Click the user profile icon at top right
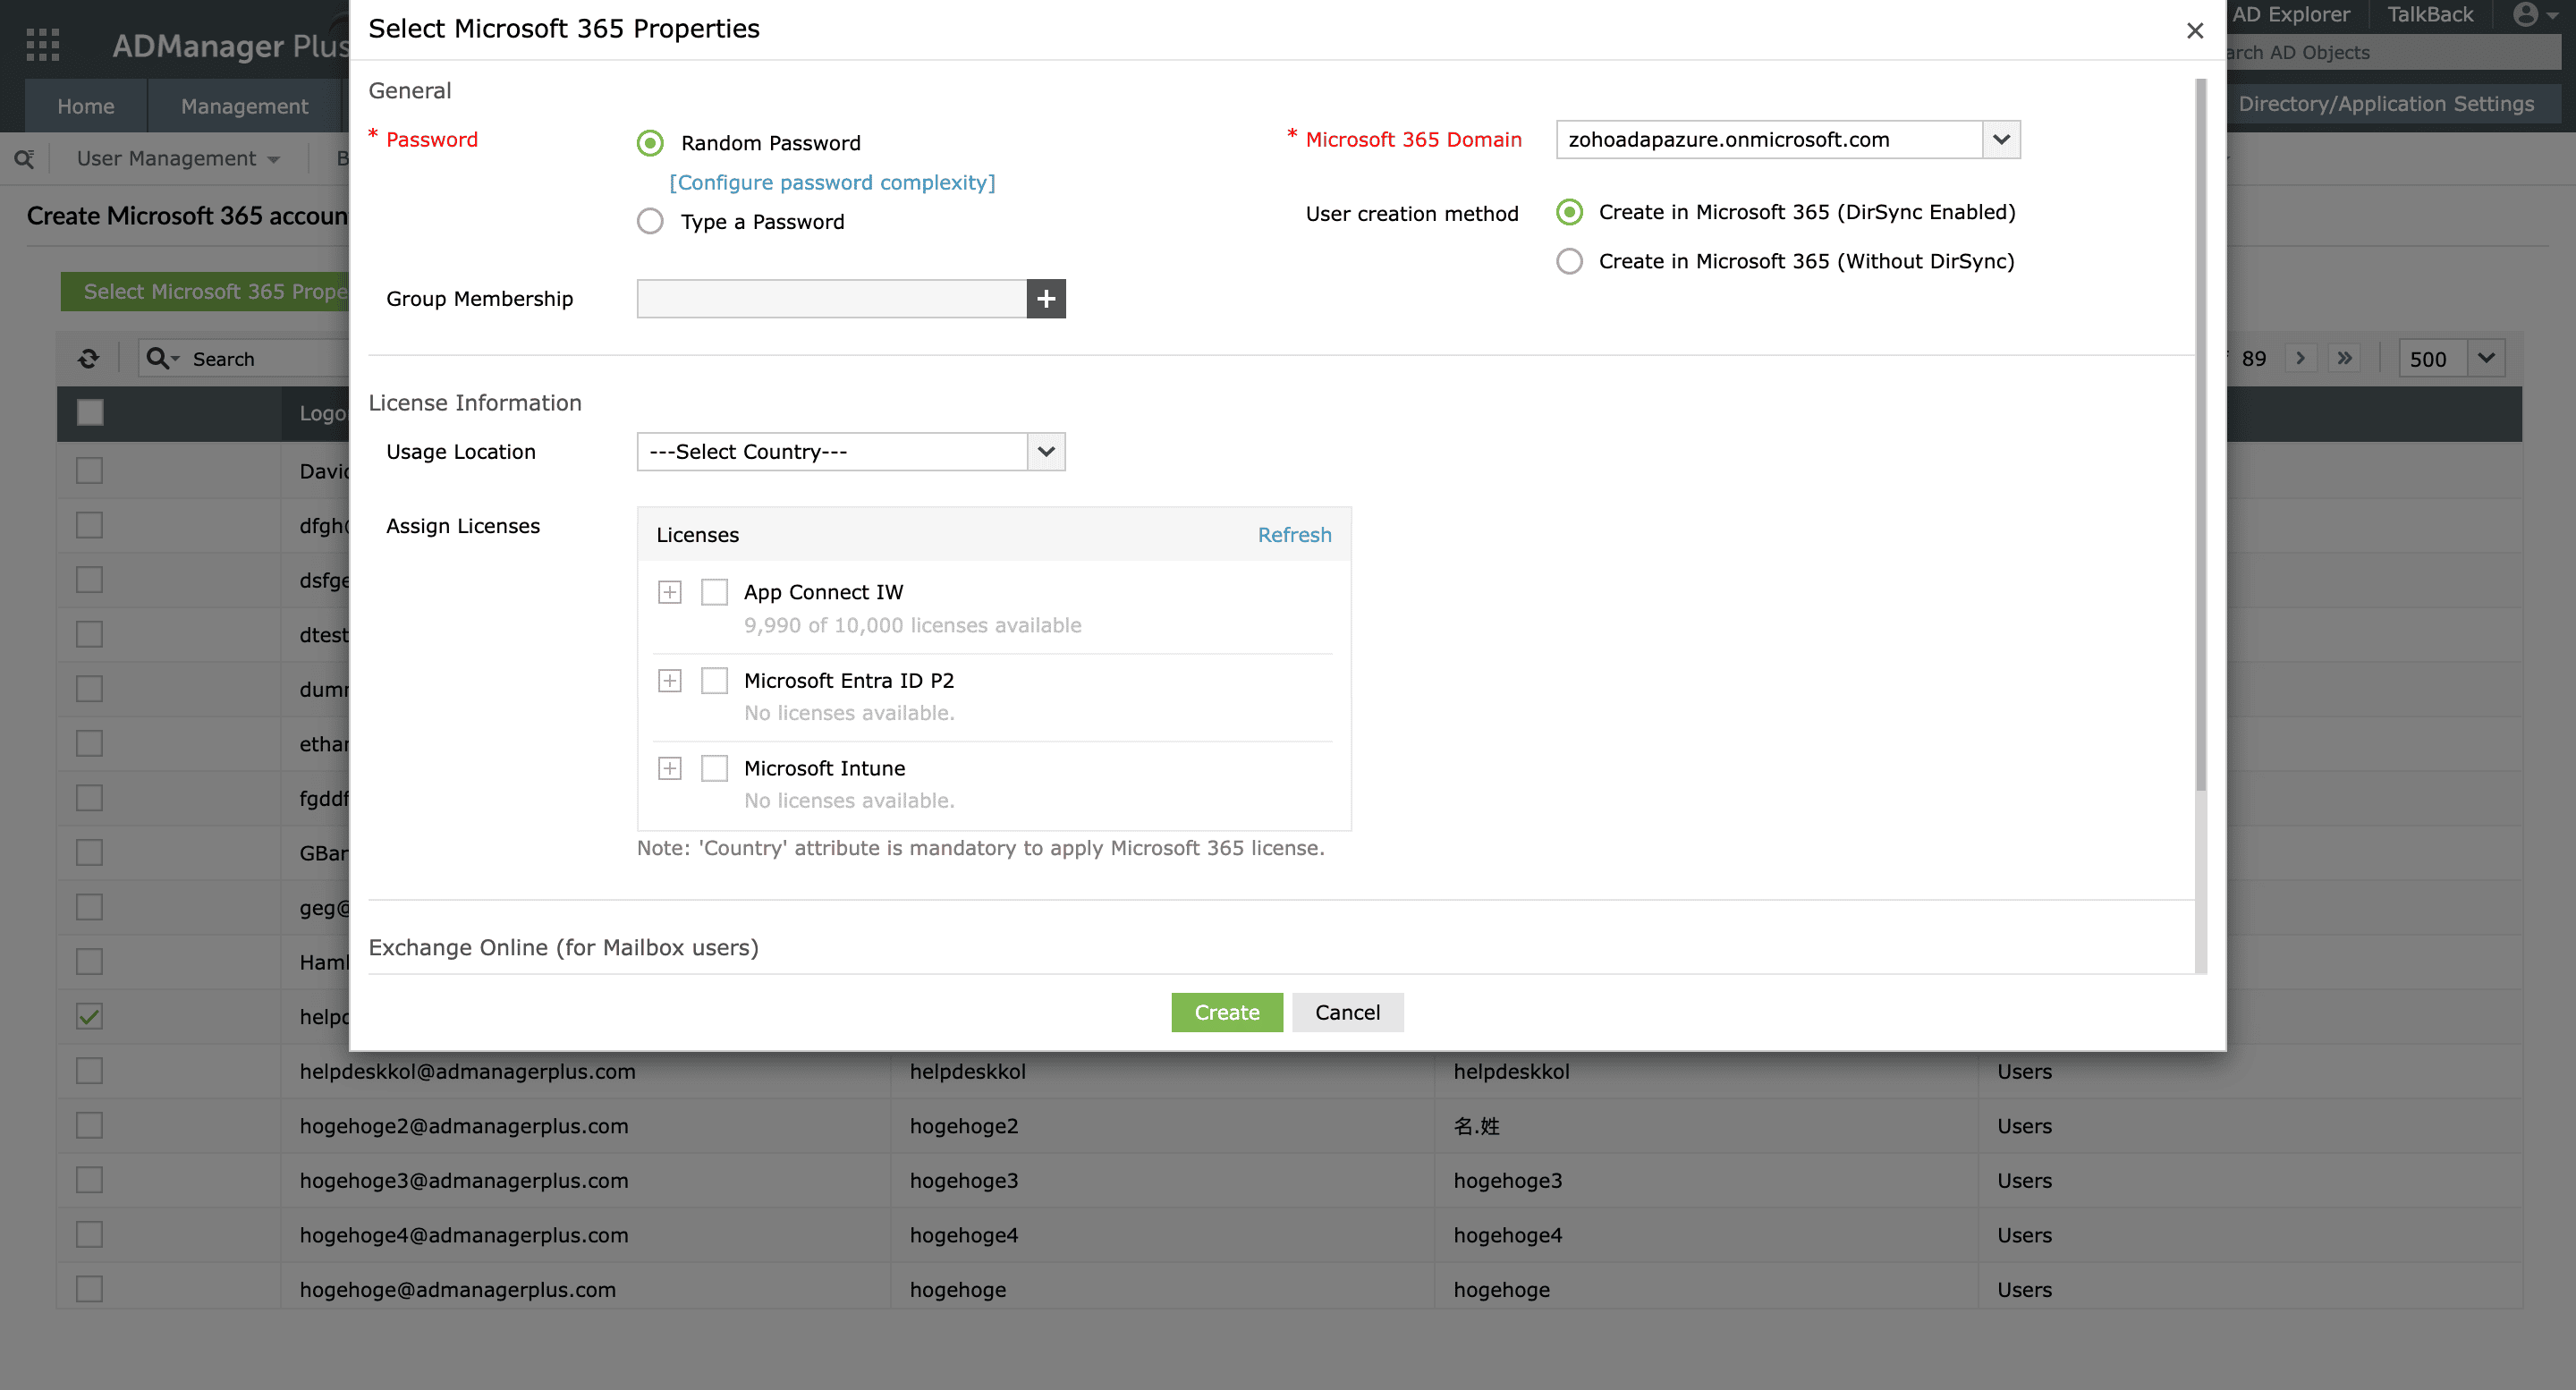 point(2525,15)
